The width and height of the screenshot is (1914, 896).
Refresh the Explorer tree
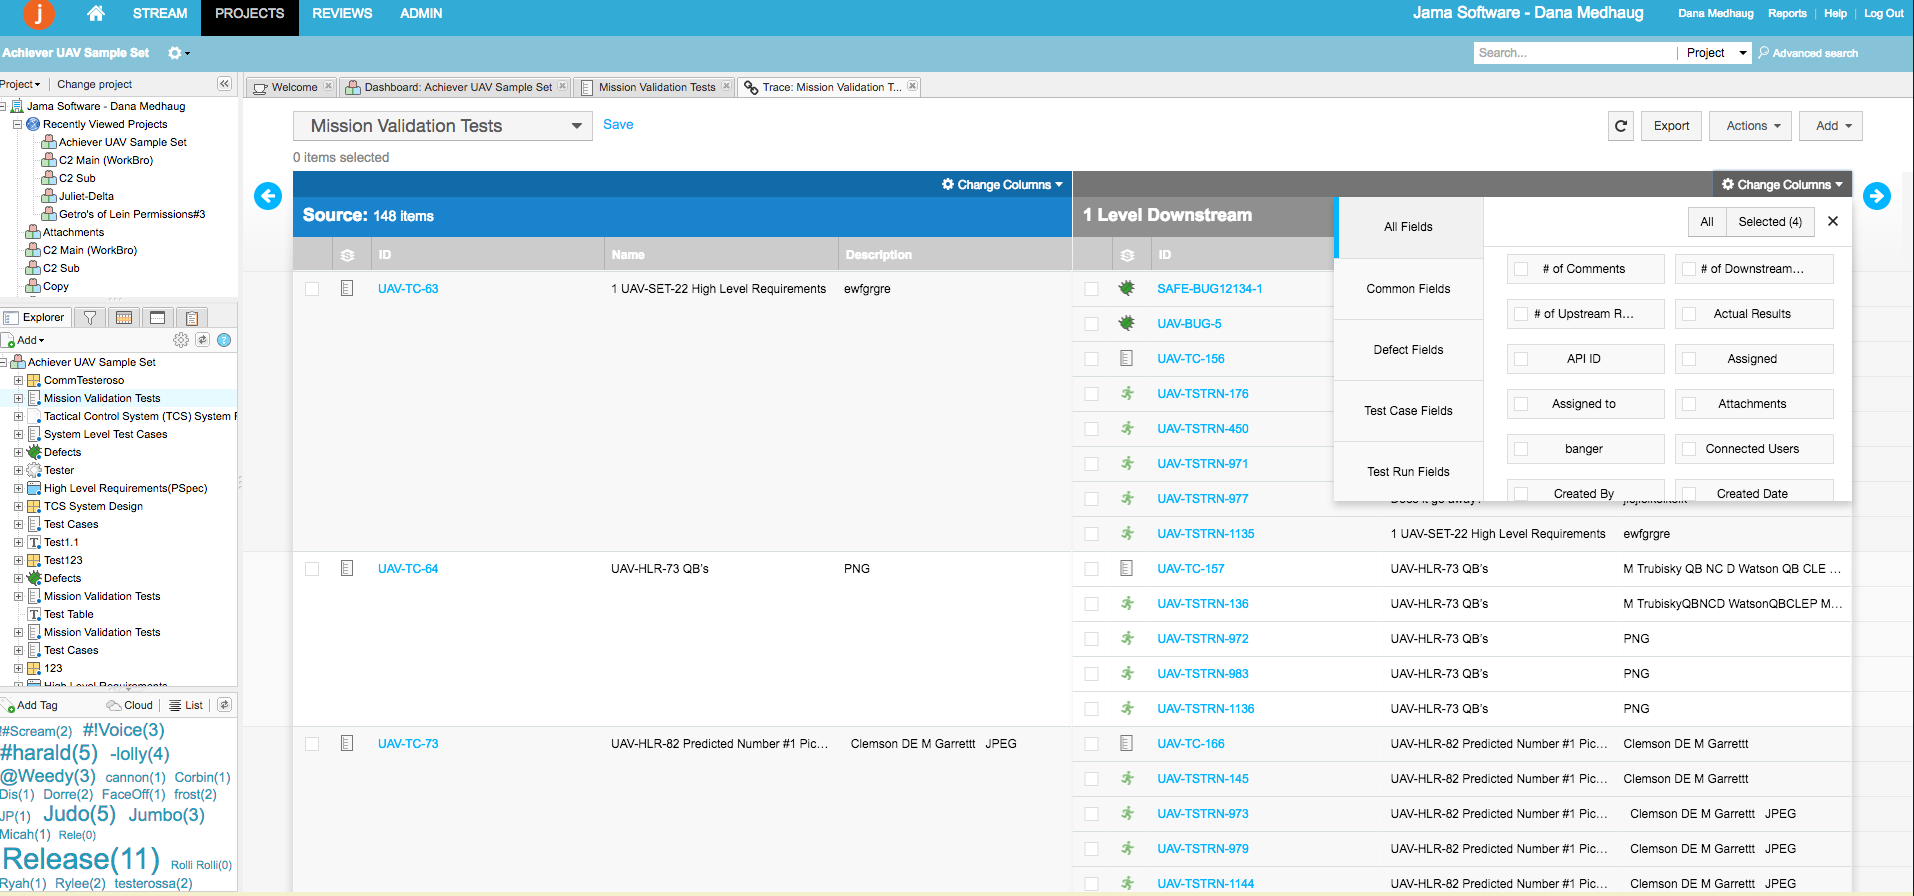(x=202, y=340)
